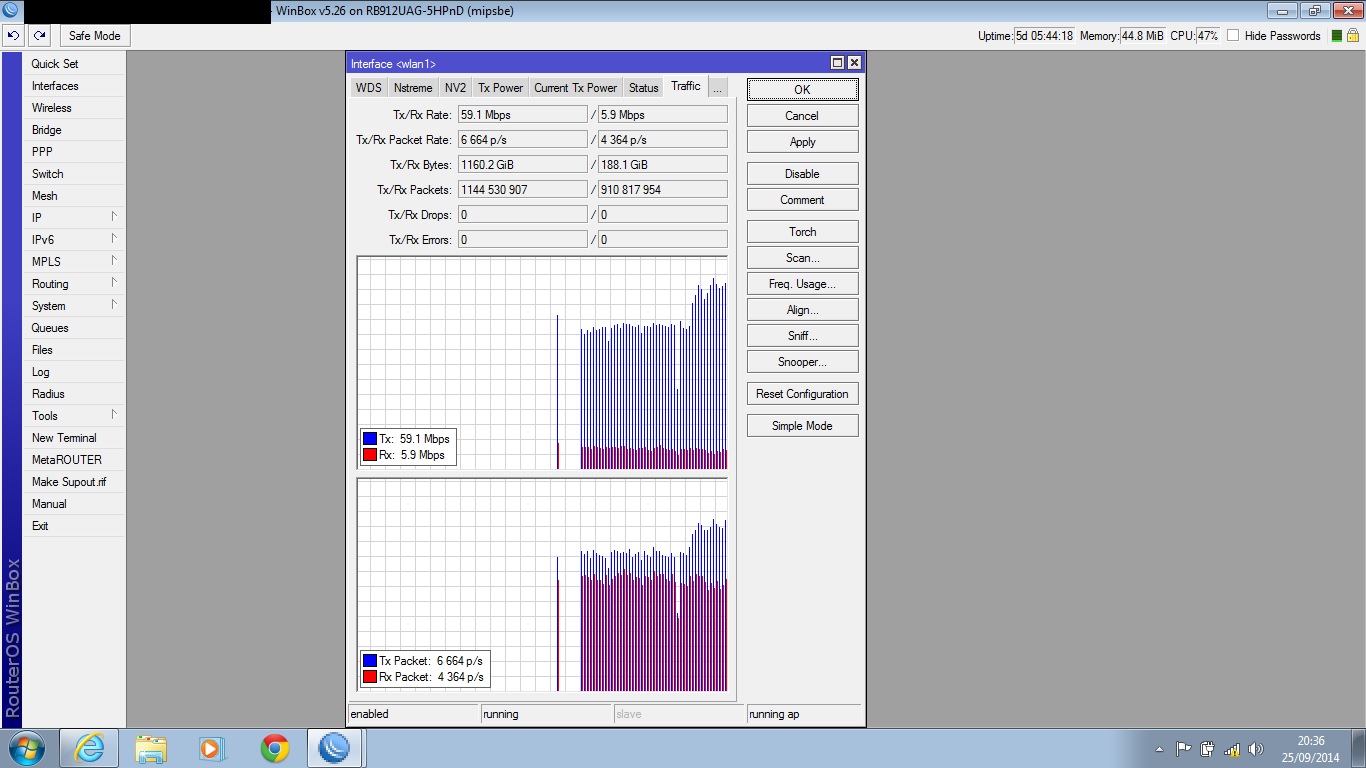This screenshot has width=1366, height=768.
Task: Open the Wireless menu item
Action: click(x=75, y=108)
